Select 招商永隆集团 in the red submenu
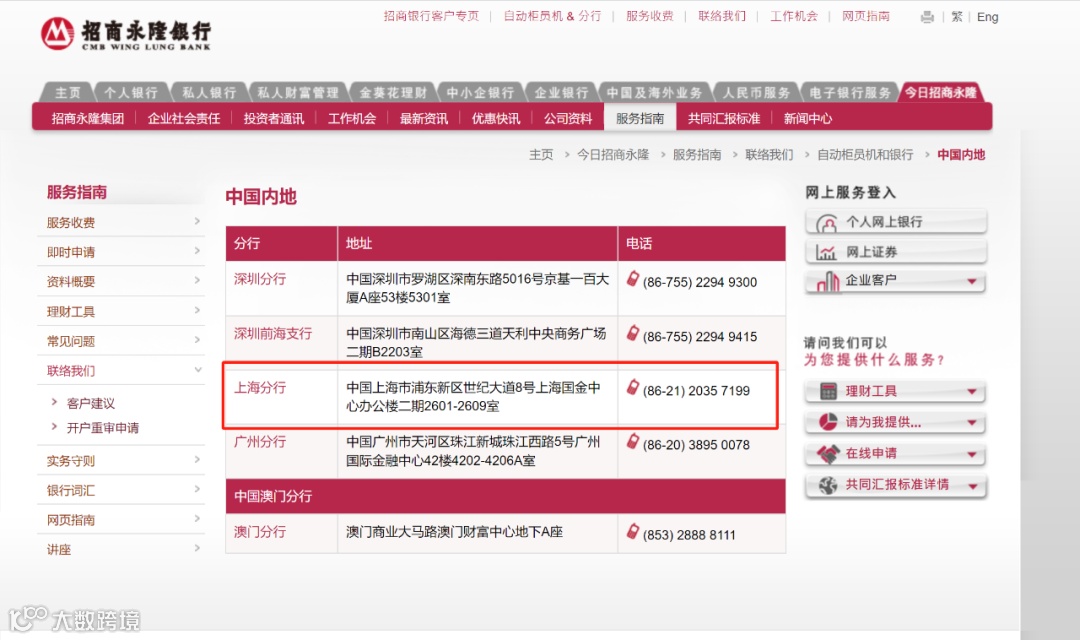This screenshot has height=640, width=1080. coord(87,118)
